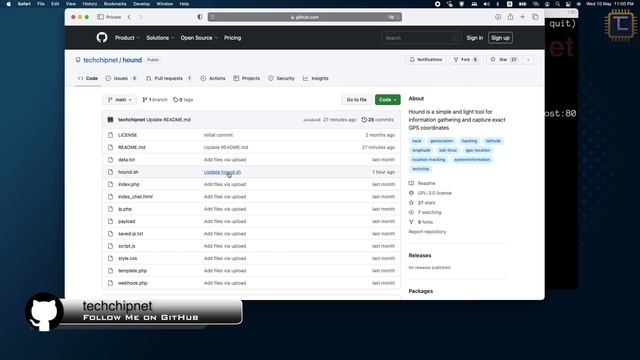Click the Safari address bar
Image resolution: width=640 pixels, height=360 pixels.
[304, 17]
